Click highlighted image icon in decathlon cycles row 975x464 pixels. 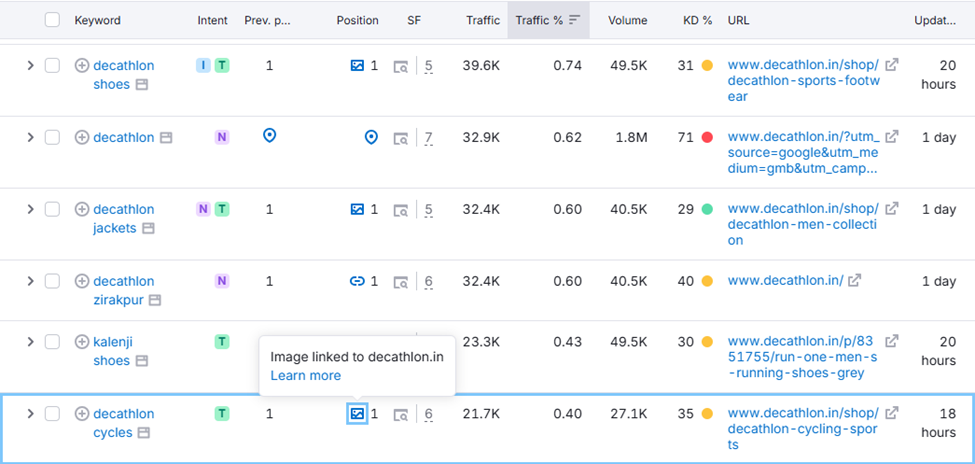click(357, 414)
